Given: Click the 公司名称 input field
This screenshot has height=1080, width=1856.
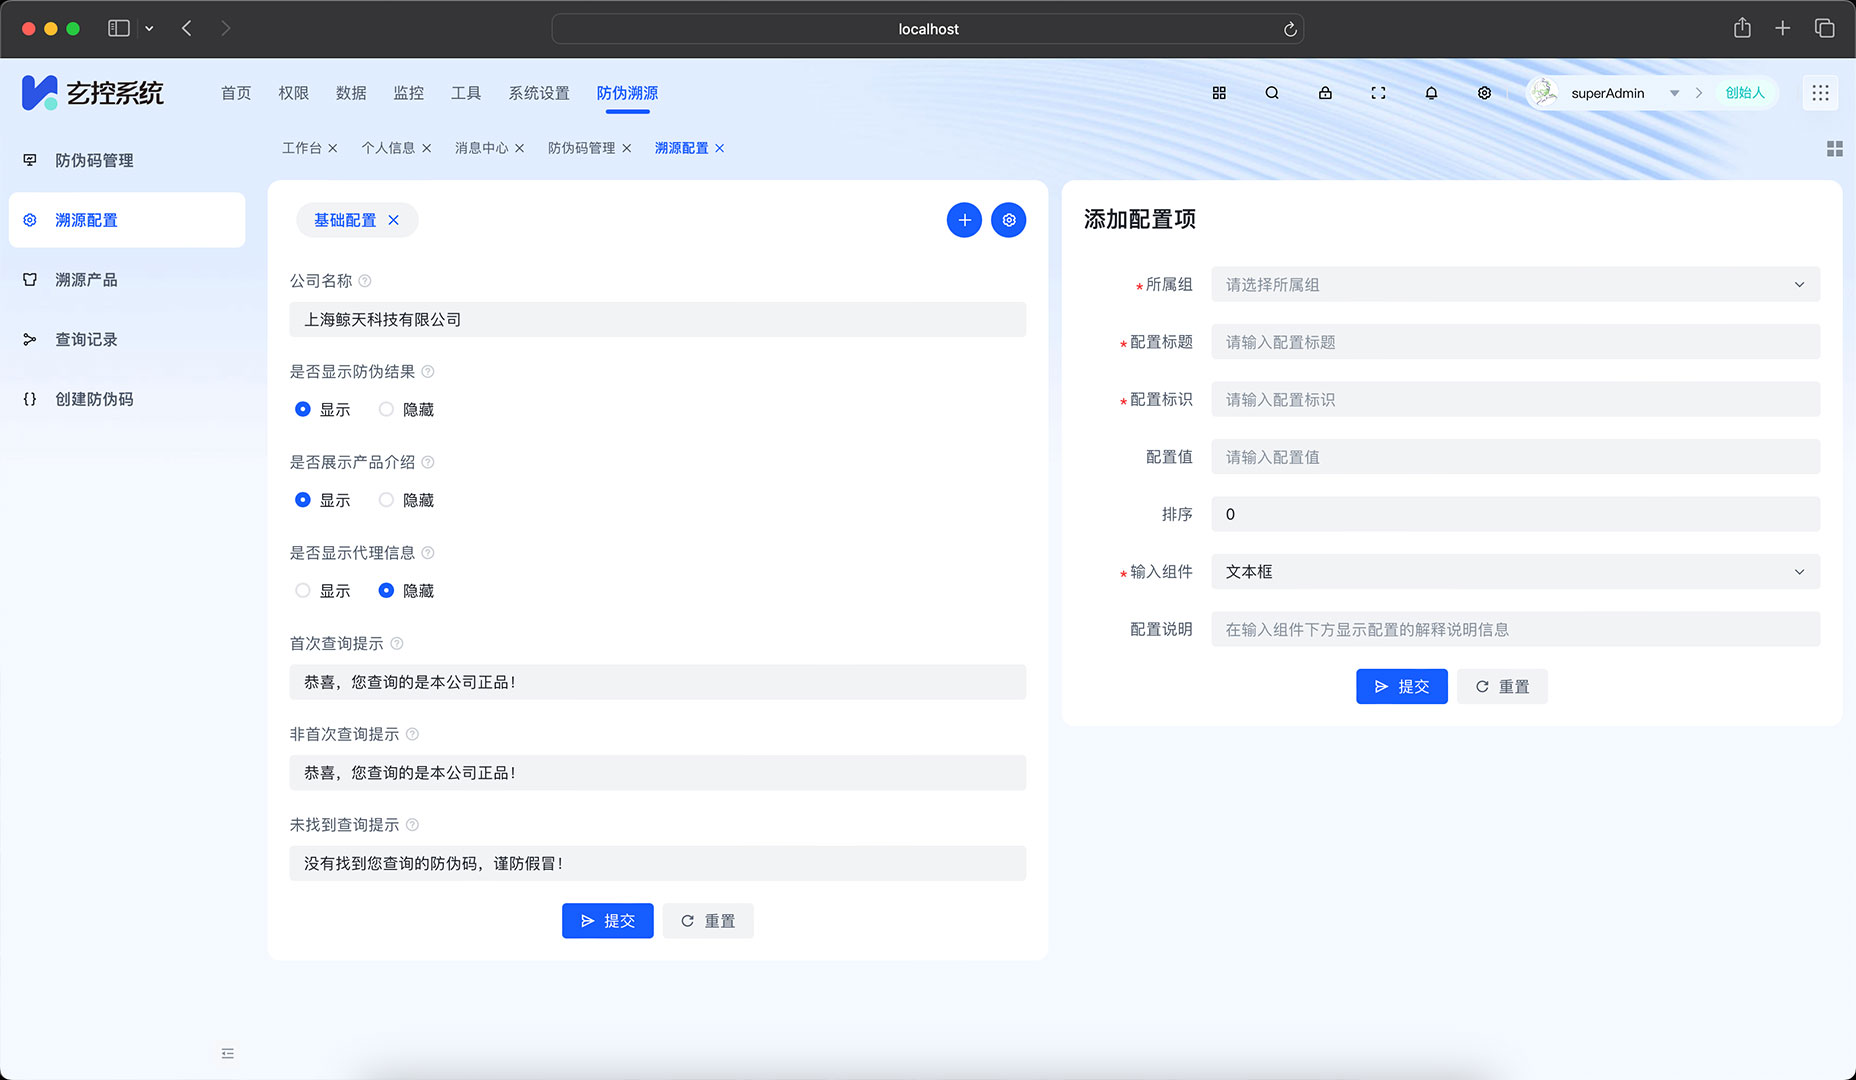Looking at the screenshot, I should click(x=657, y=319).
